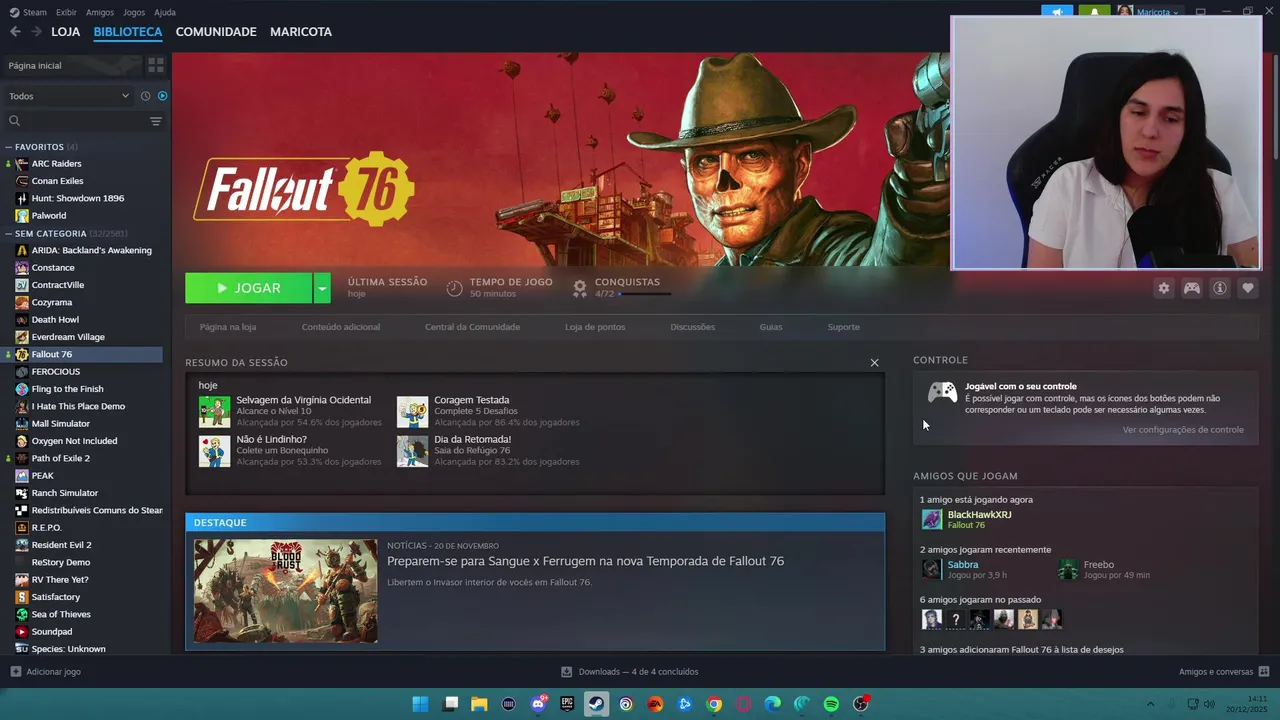Open the announcements megaphone icon
Screen dimensions: 1280x720
click(x=1057, y=12)
